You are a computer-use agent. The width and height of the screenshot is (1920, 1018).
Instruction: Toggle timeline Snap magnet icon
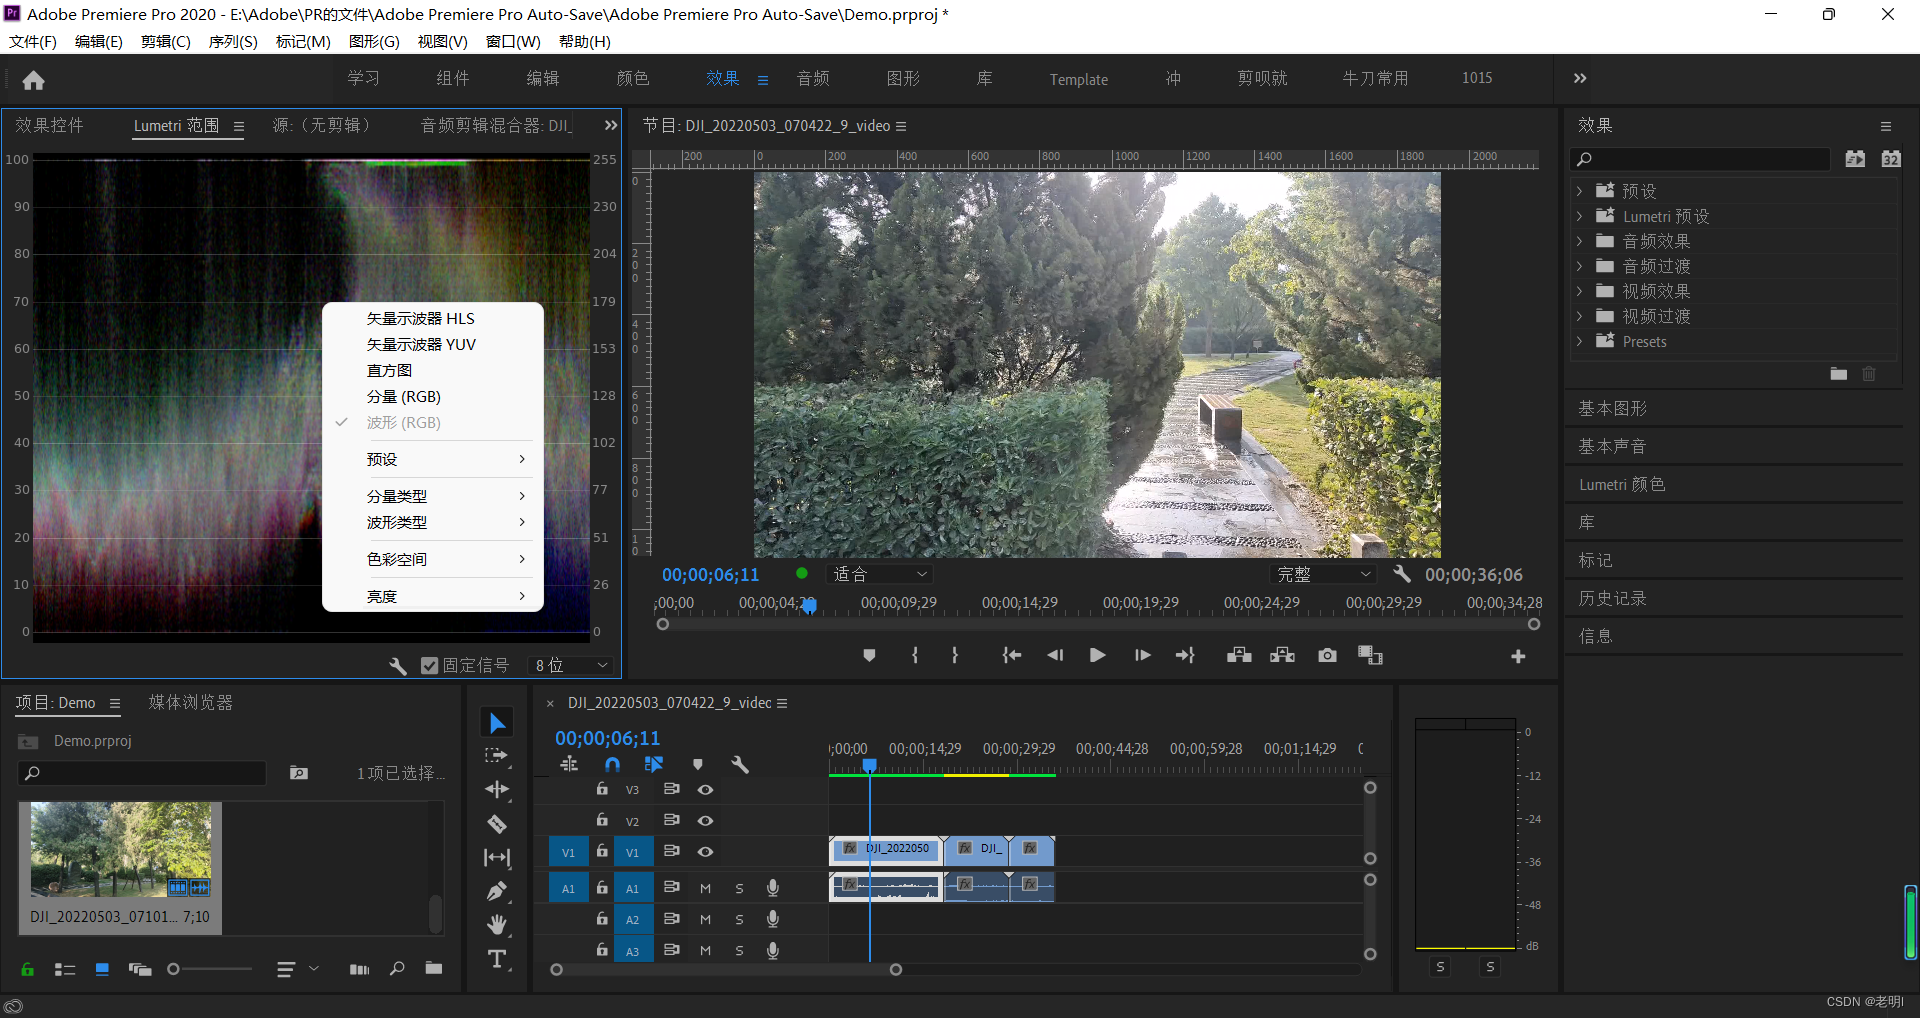click(x=612, y=764)
